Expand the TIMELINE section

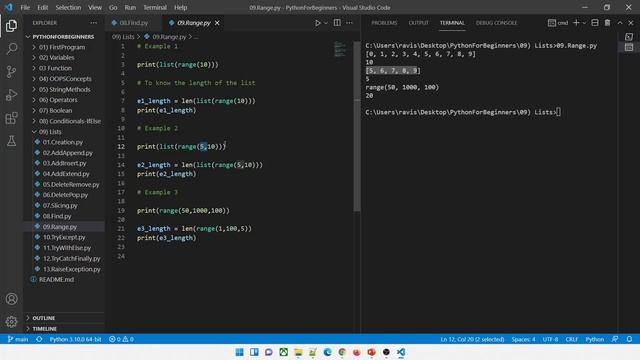[44, 329]
